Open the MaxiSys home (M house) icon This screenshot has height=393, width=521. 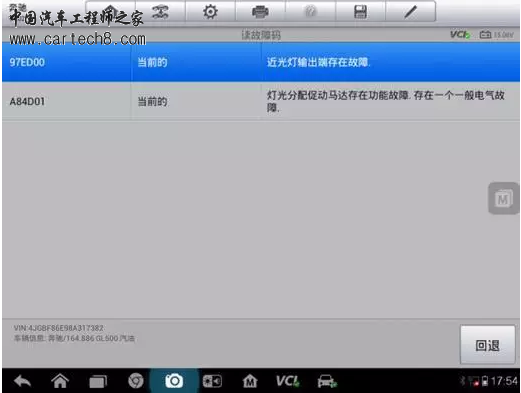(x=250, y=381)
